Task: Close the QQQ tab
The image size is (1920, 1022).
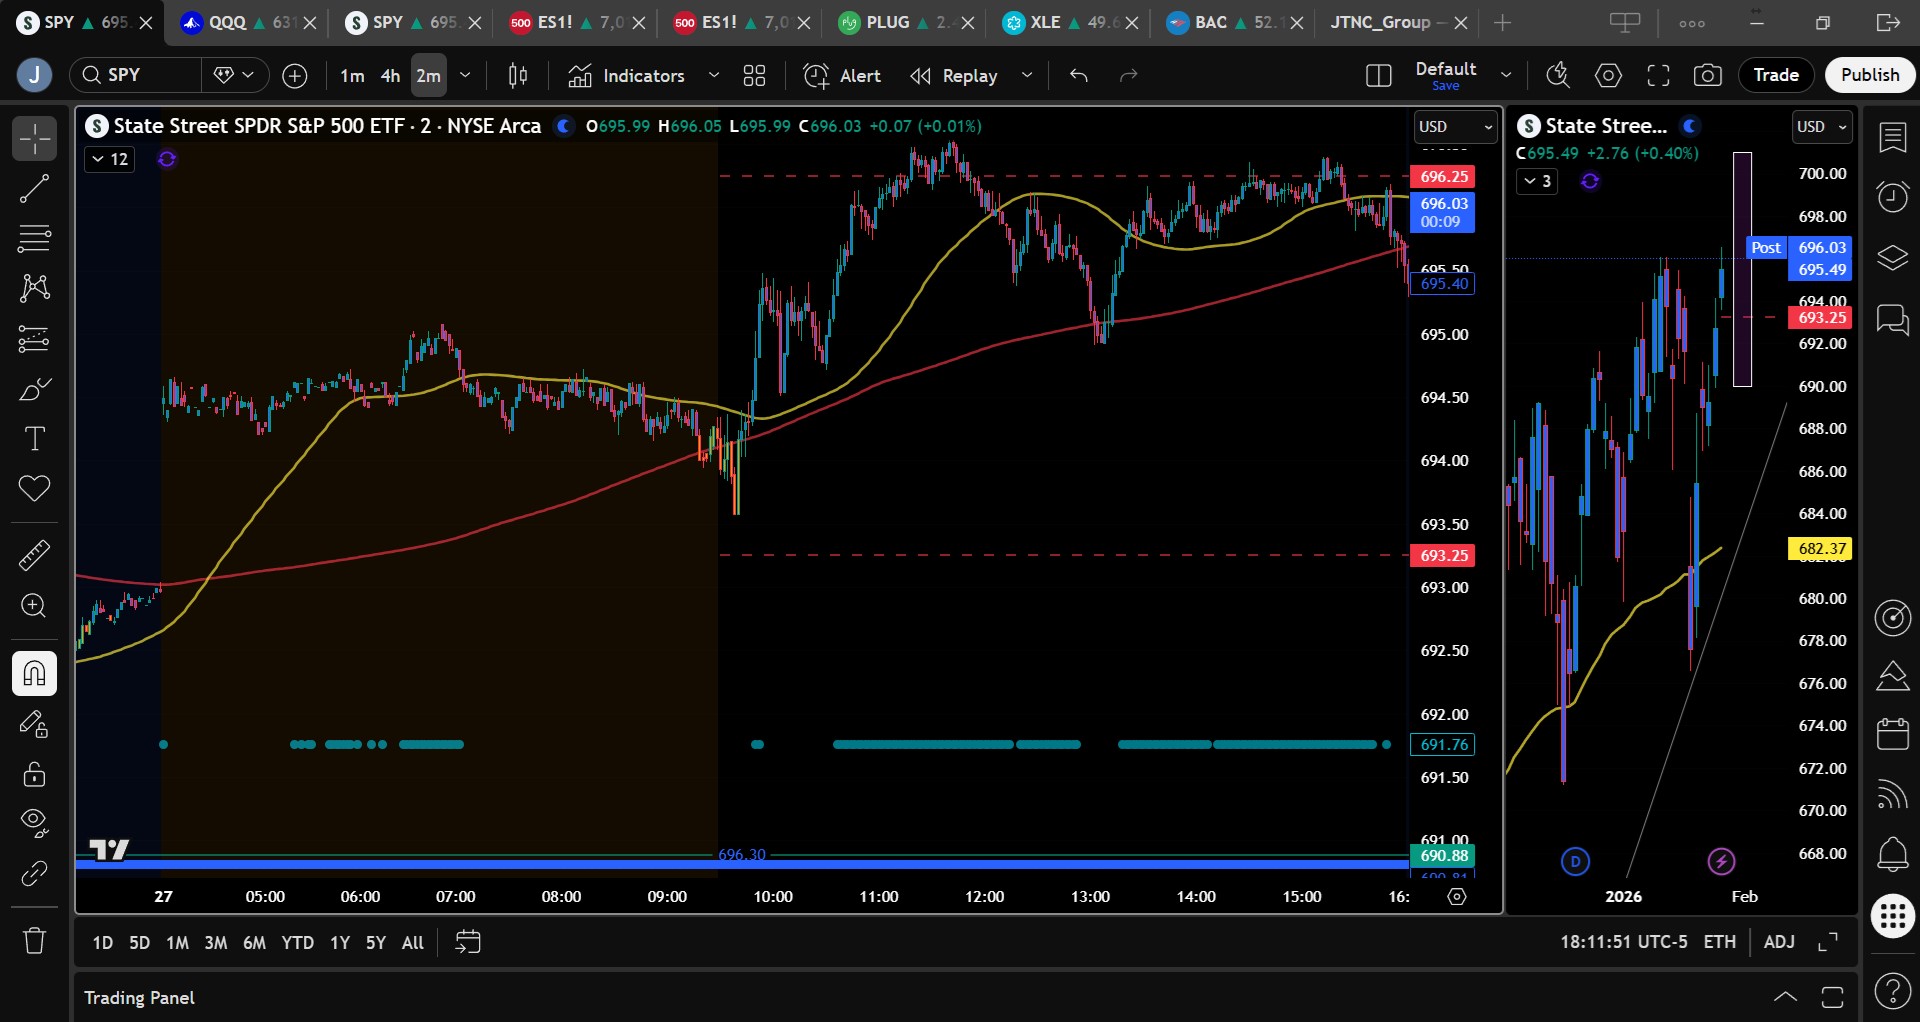Action: point(311,22)
